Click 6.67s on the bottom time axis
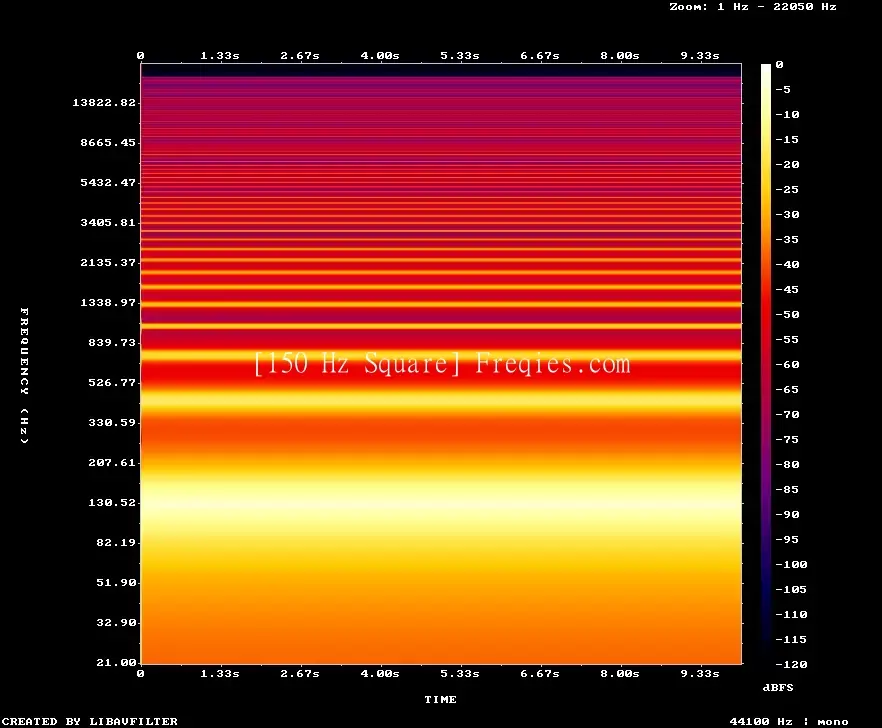Image resolution: width=882 pixels, height=728 pixels. [x=539, y=673]
